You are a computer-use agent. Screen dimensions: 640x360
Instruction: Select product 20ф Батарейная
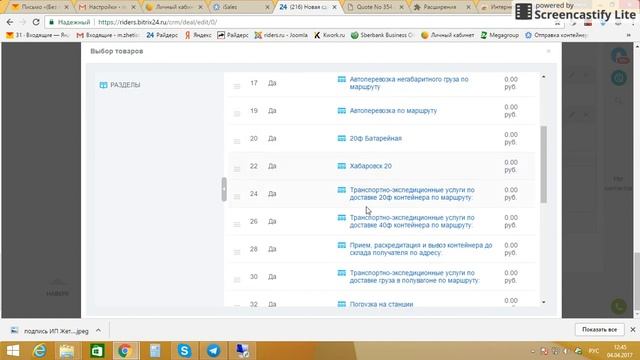pos(376,138)
